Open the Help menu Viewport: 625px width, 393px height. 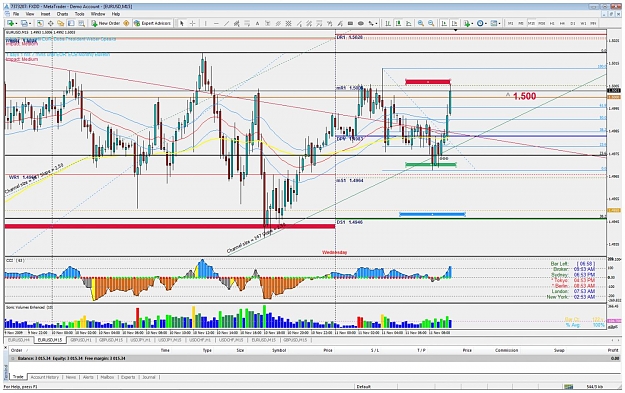pyautogui.click(x=116, y=14)
